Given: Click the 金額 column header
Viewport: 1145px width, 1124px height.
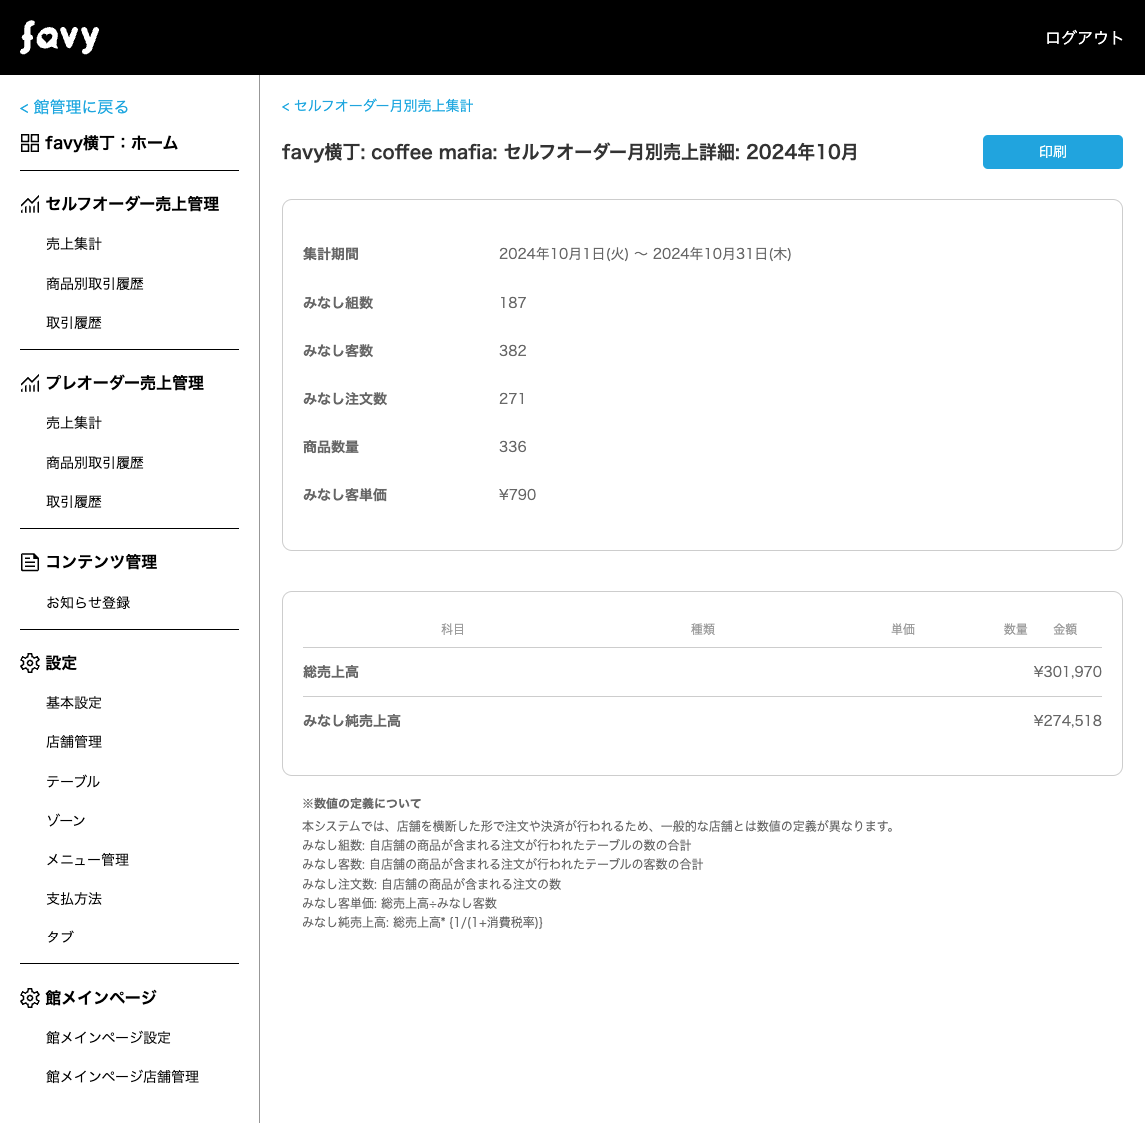Looking at the screenshot, I should pos(1065,630).
